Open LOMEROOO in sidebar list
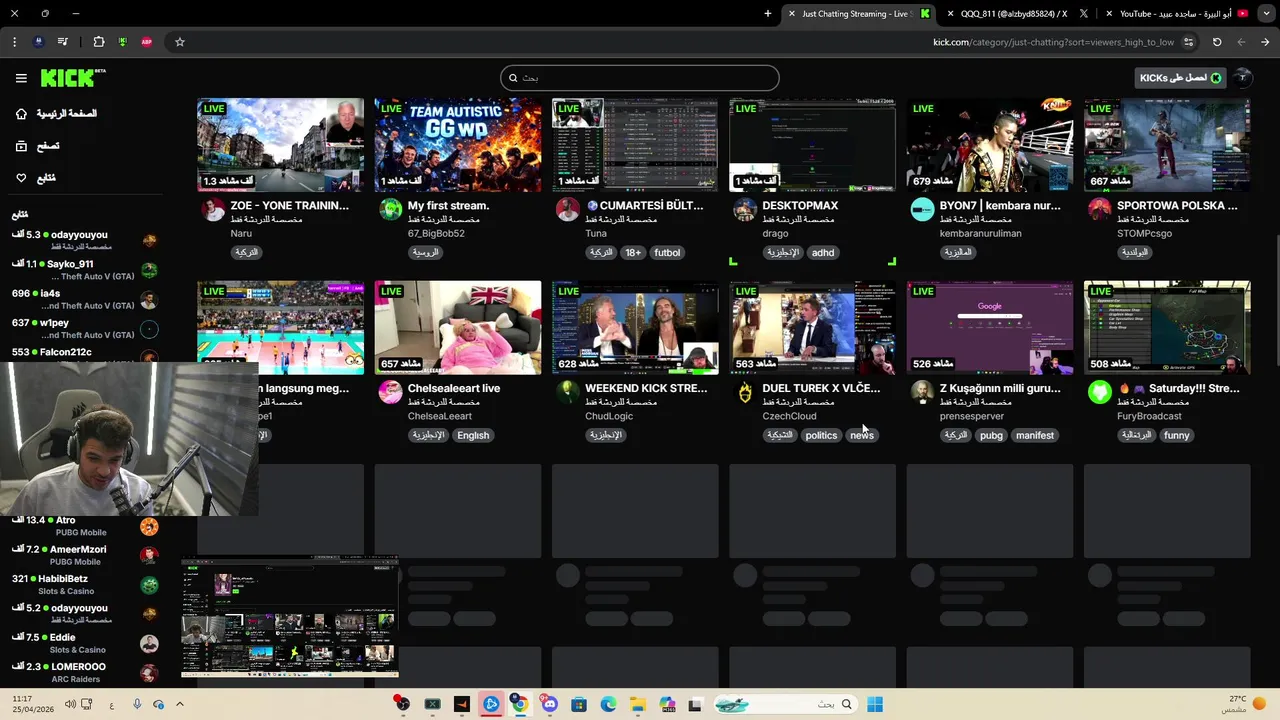This screenshot has height=720, width=1280. click(84, 672)
